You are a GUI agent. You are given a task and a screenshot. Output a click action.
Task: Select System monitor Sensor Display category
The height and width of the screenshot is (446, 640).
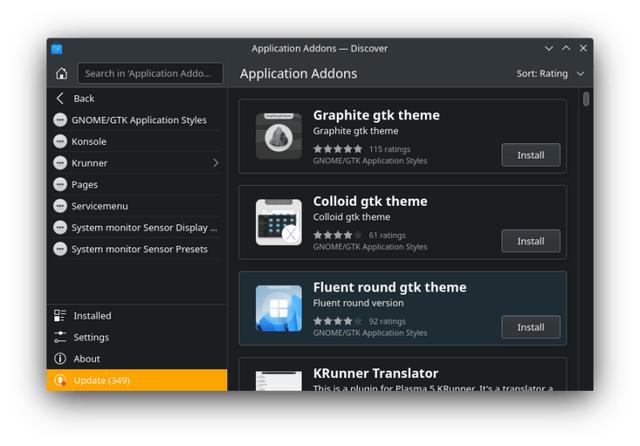[137, 228]
